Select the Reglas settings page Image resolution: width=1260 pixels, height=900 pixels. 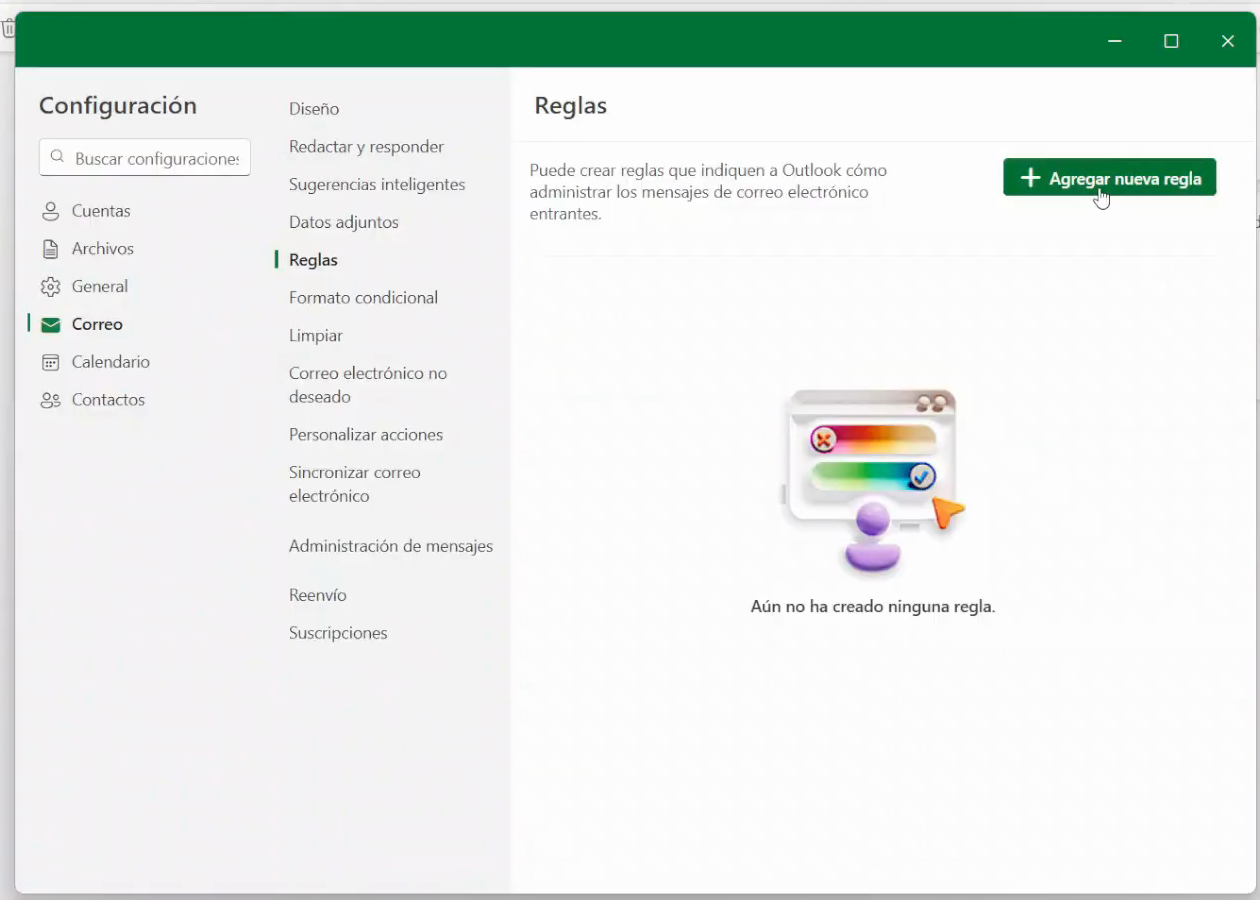point(313,260)
